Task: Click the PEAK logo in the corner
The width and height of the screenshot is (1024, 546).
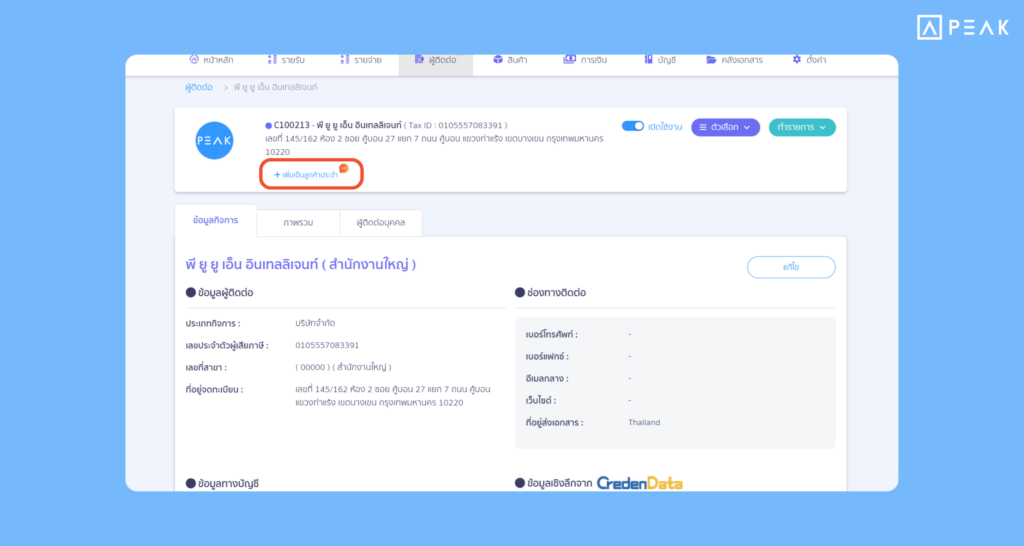Action: click(x=963, y=28)
